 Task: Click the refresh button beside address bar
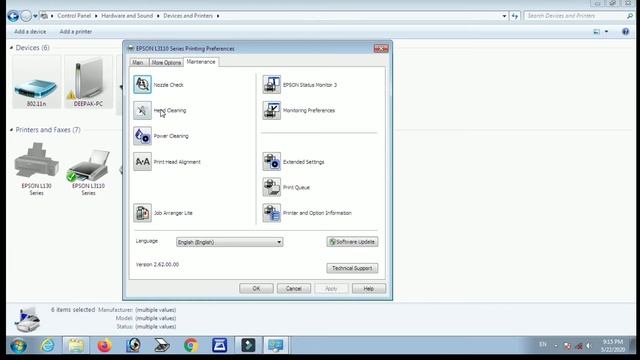(x=515, y=16)
